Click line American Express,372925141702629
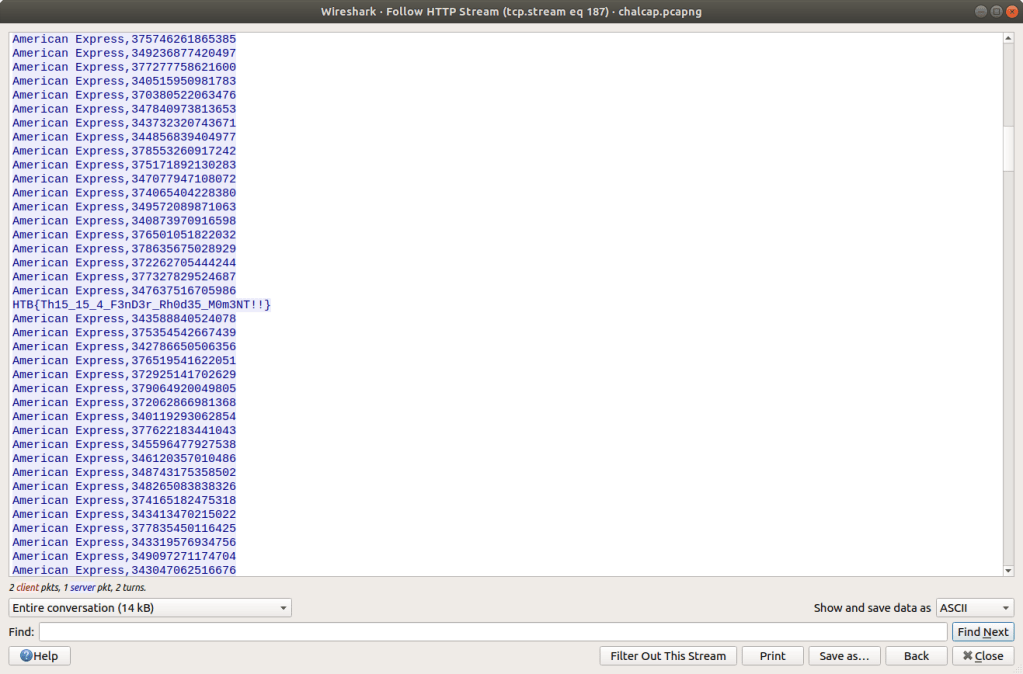1023x674 pixels. [x=124, y=375]
